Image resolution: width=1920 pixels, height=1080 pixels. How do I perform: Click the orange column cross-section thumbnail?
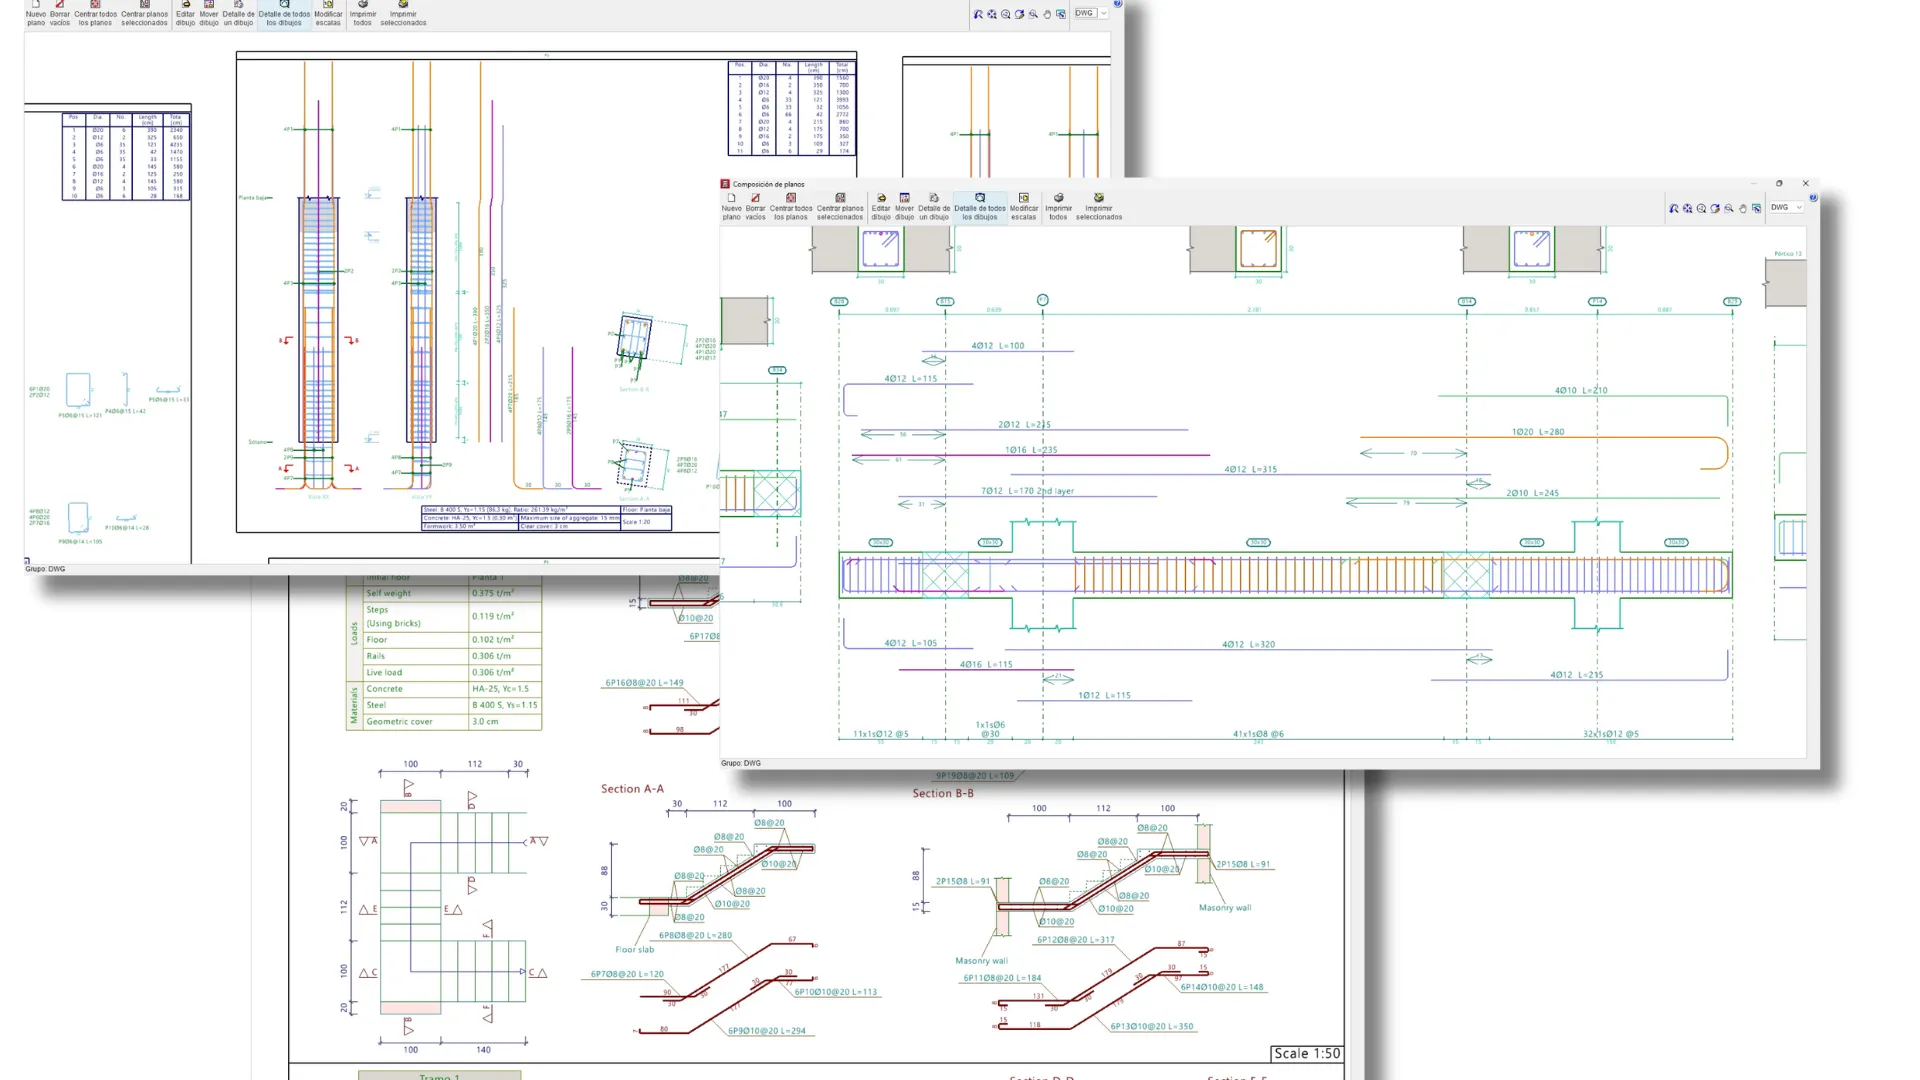point(1258,249)
